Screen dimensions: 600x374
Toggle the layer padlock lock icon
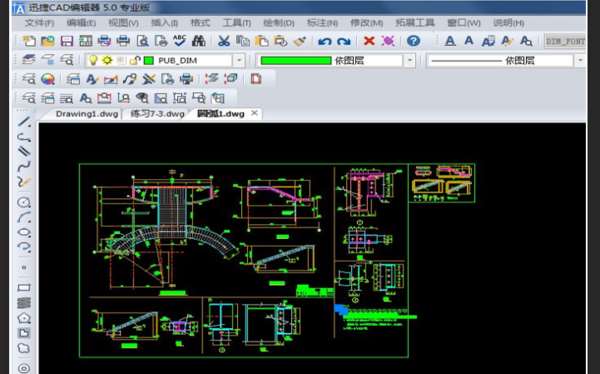tap(135, 60)
